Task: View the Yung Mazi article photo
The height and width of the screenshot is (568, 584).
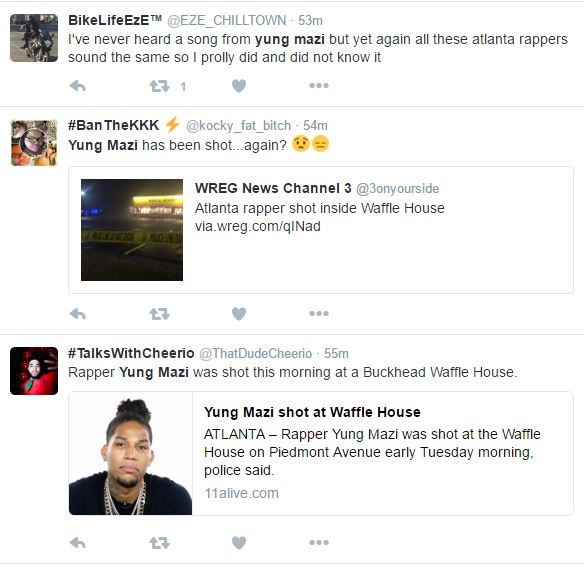Action: (x=130, y=453)
